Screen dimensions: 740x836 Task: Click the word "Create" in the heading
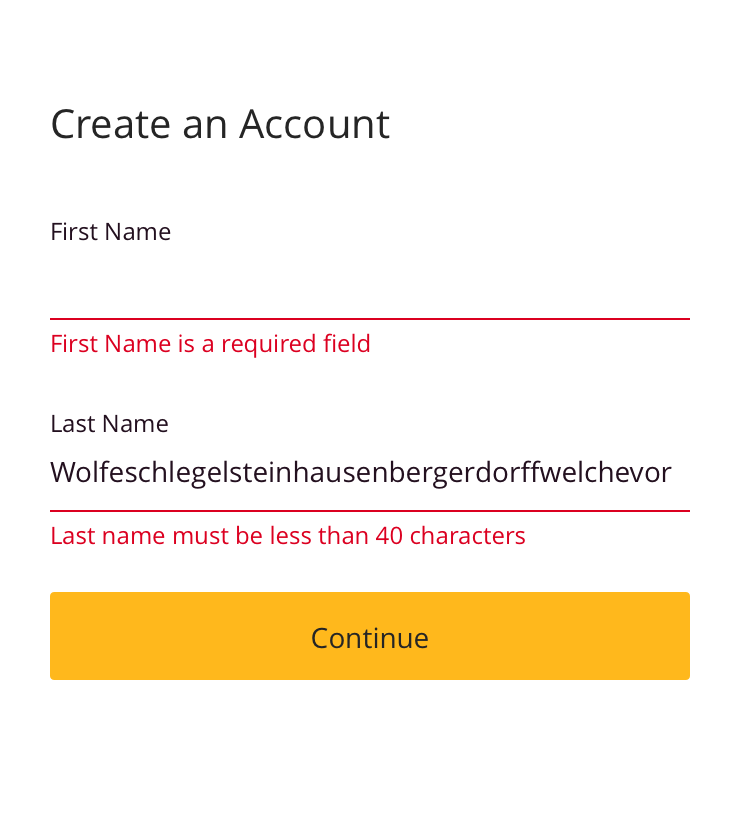[x=110, y=124]
